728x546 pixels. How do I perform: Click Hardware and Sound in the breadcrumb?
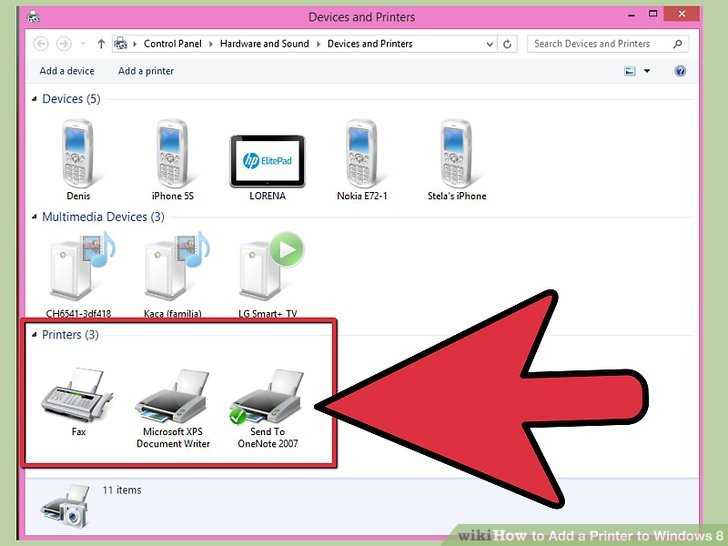264,44
